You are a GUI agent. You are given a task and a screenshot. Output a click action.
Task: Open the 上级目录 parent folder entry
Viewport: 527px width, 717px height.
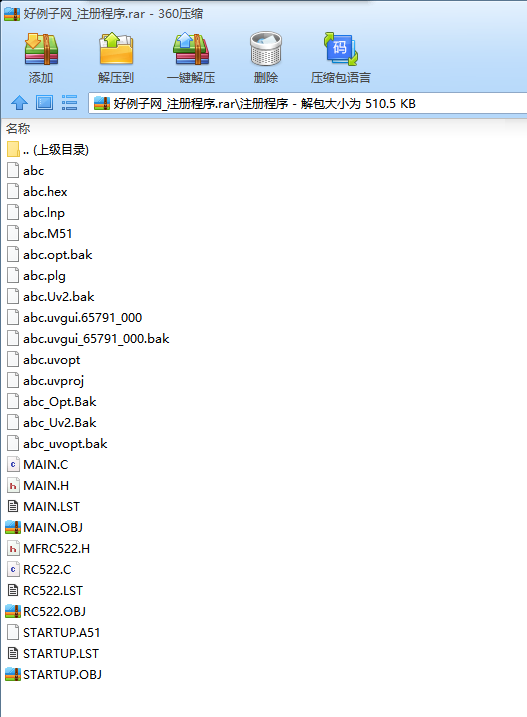(x=48, y=150)
